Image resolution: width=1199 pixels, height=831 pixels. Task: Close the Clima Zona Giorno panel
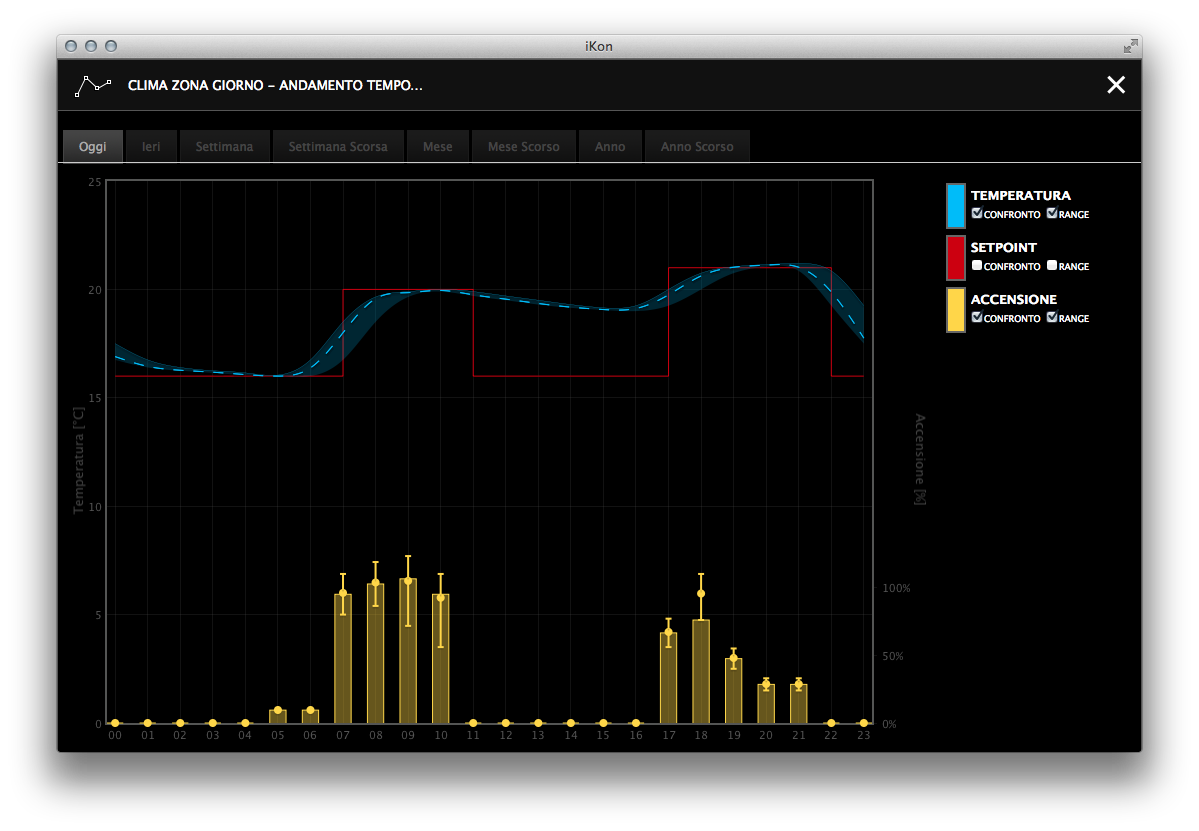pos(1116,85)
